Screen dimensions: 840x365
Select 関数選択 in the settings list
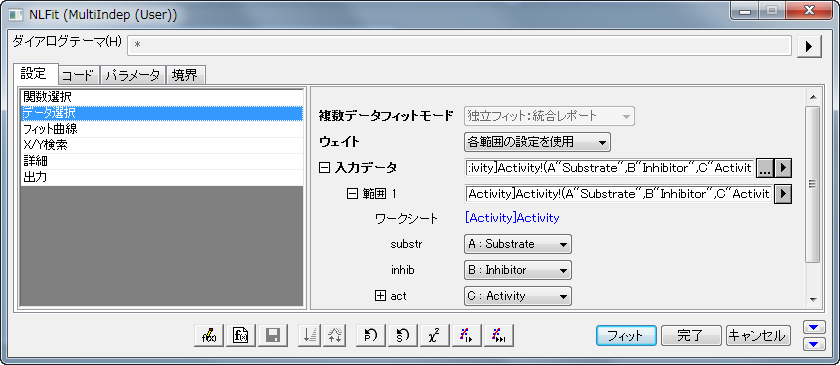coord(162,98)
